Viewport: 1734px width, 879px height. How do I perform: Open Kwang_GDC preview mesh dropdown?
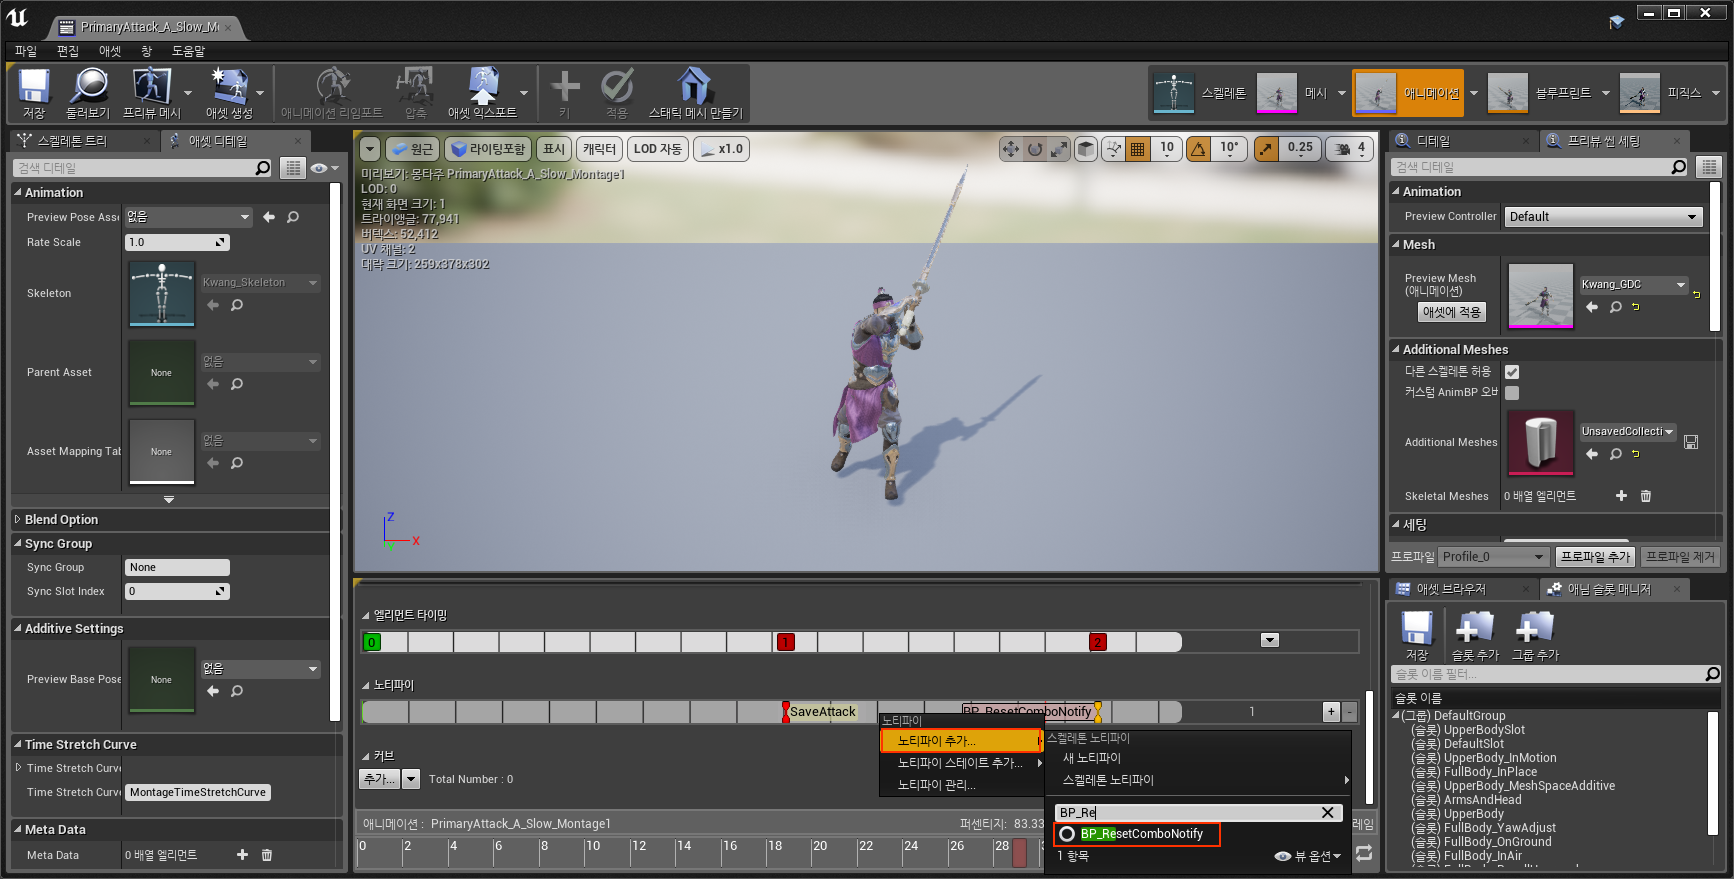click(x=1633, y=285)
